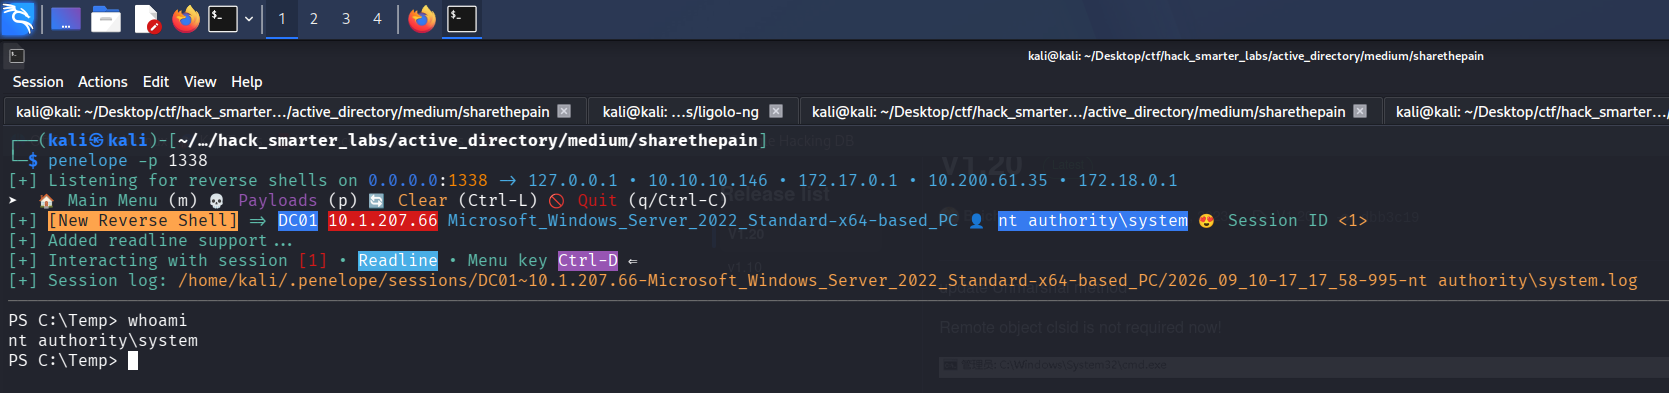This screenshot has width=1669, height=393.
Task: Click the whoami command line
Action: point(98,320)
